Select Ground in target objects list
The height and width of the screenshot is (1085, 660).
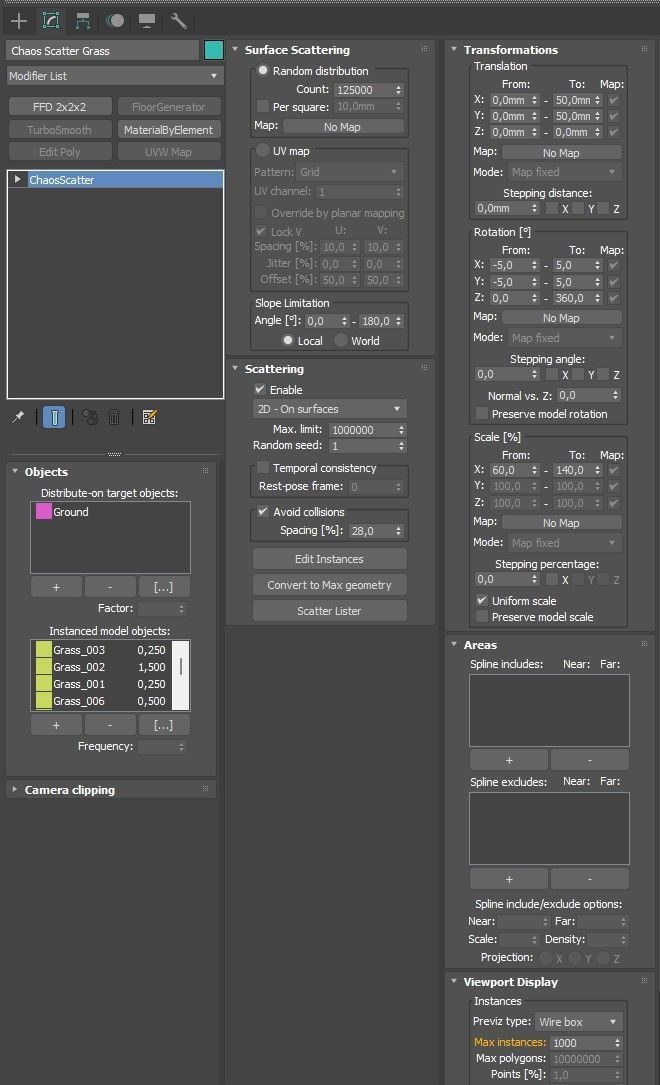(x=71, y=511)
